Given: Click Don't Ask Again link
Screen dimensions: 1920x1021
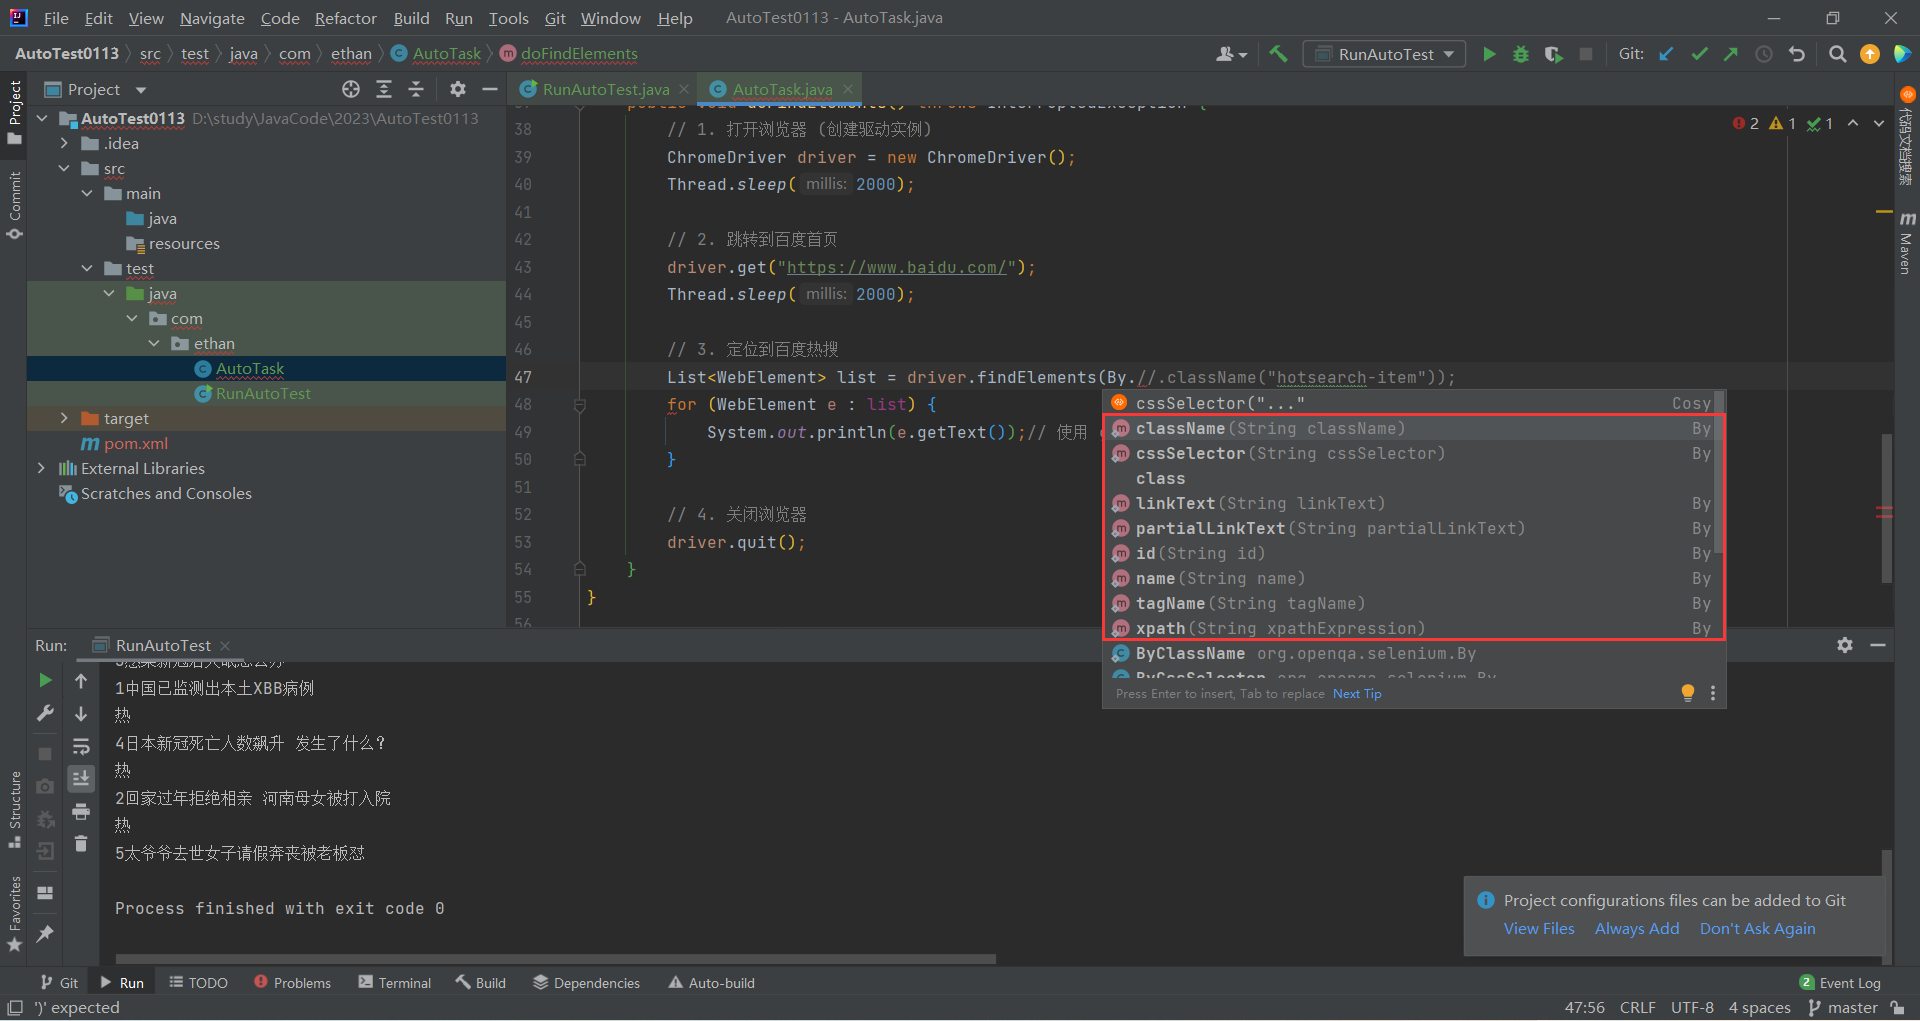Looking at the screenshot, I should (1757, 928).
